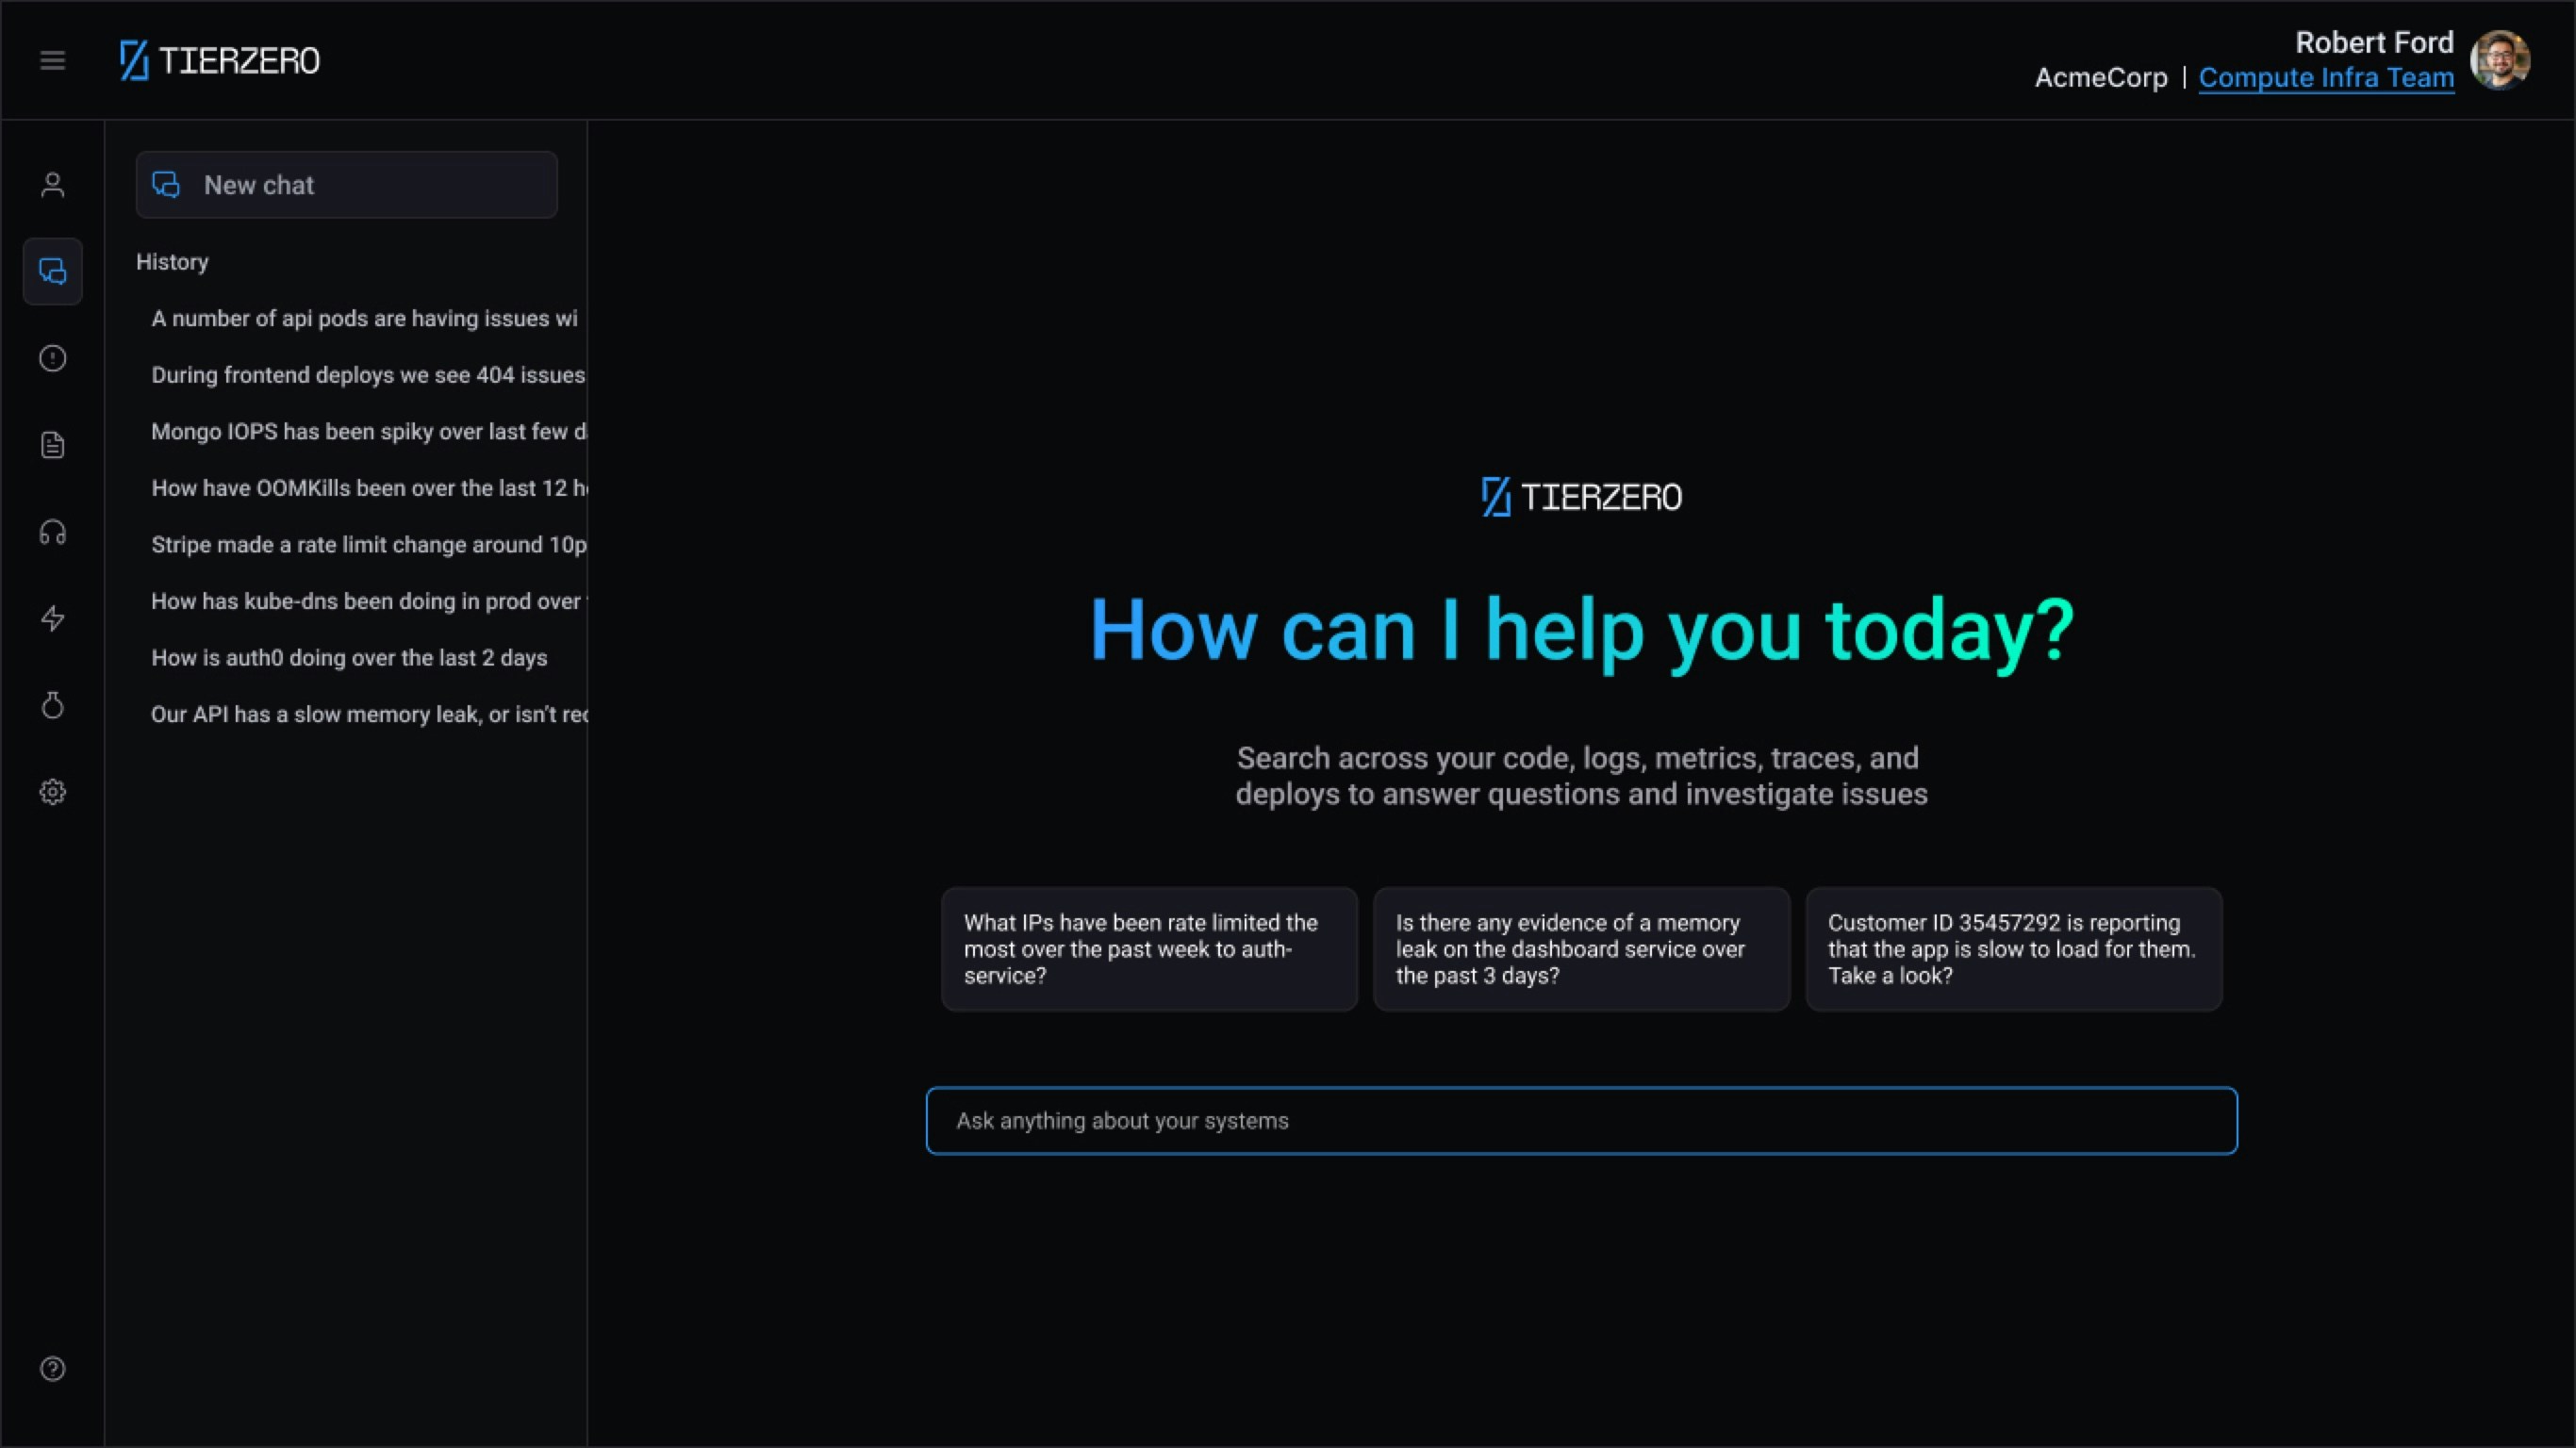Click the headphones support icon
Image resolution: width=2576 pixels, height=1448 pixels.
[52, 532]
